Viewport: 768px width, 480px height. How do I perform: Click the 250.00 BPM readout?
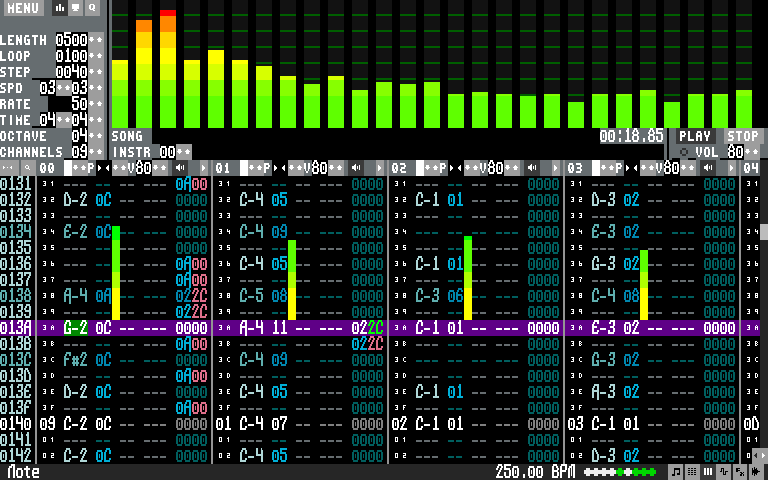point(535,472)
